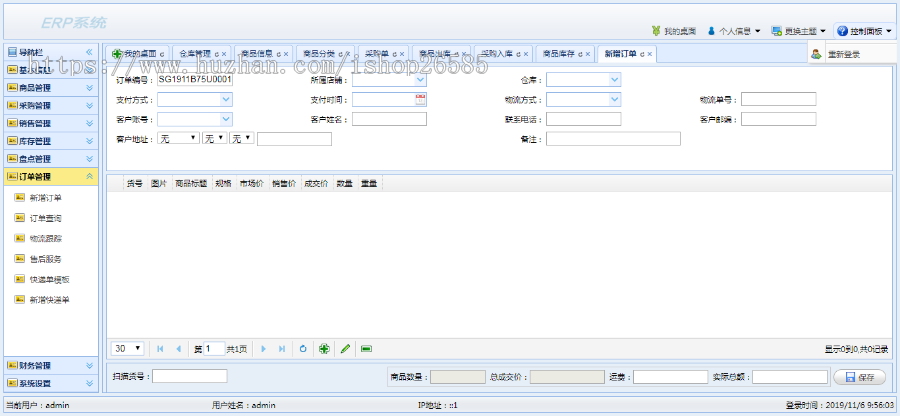Edit row using the pencil icon
This screenshot has height=416, width=900.
pos(345,349)
